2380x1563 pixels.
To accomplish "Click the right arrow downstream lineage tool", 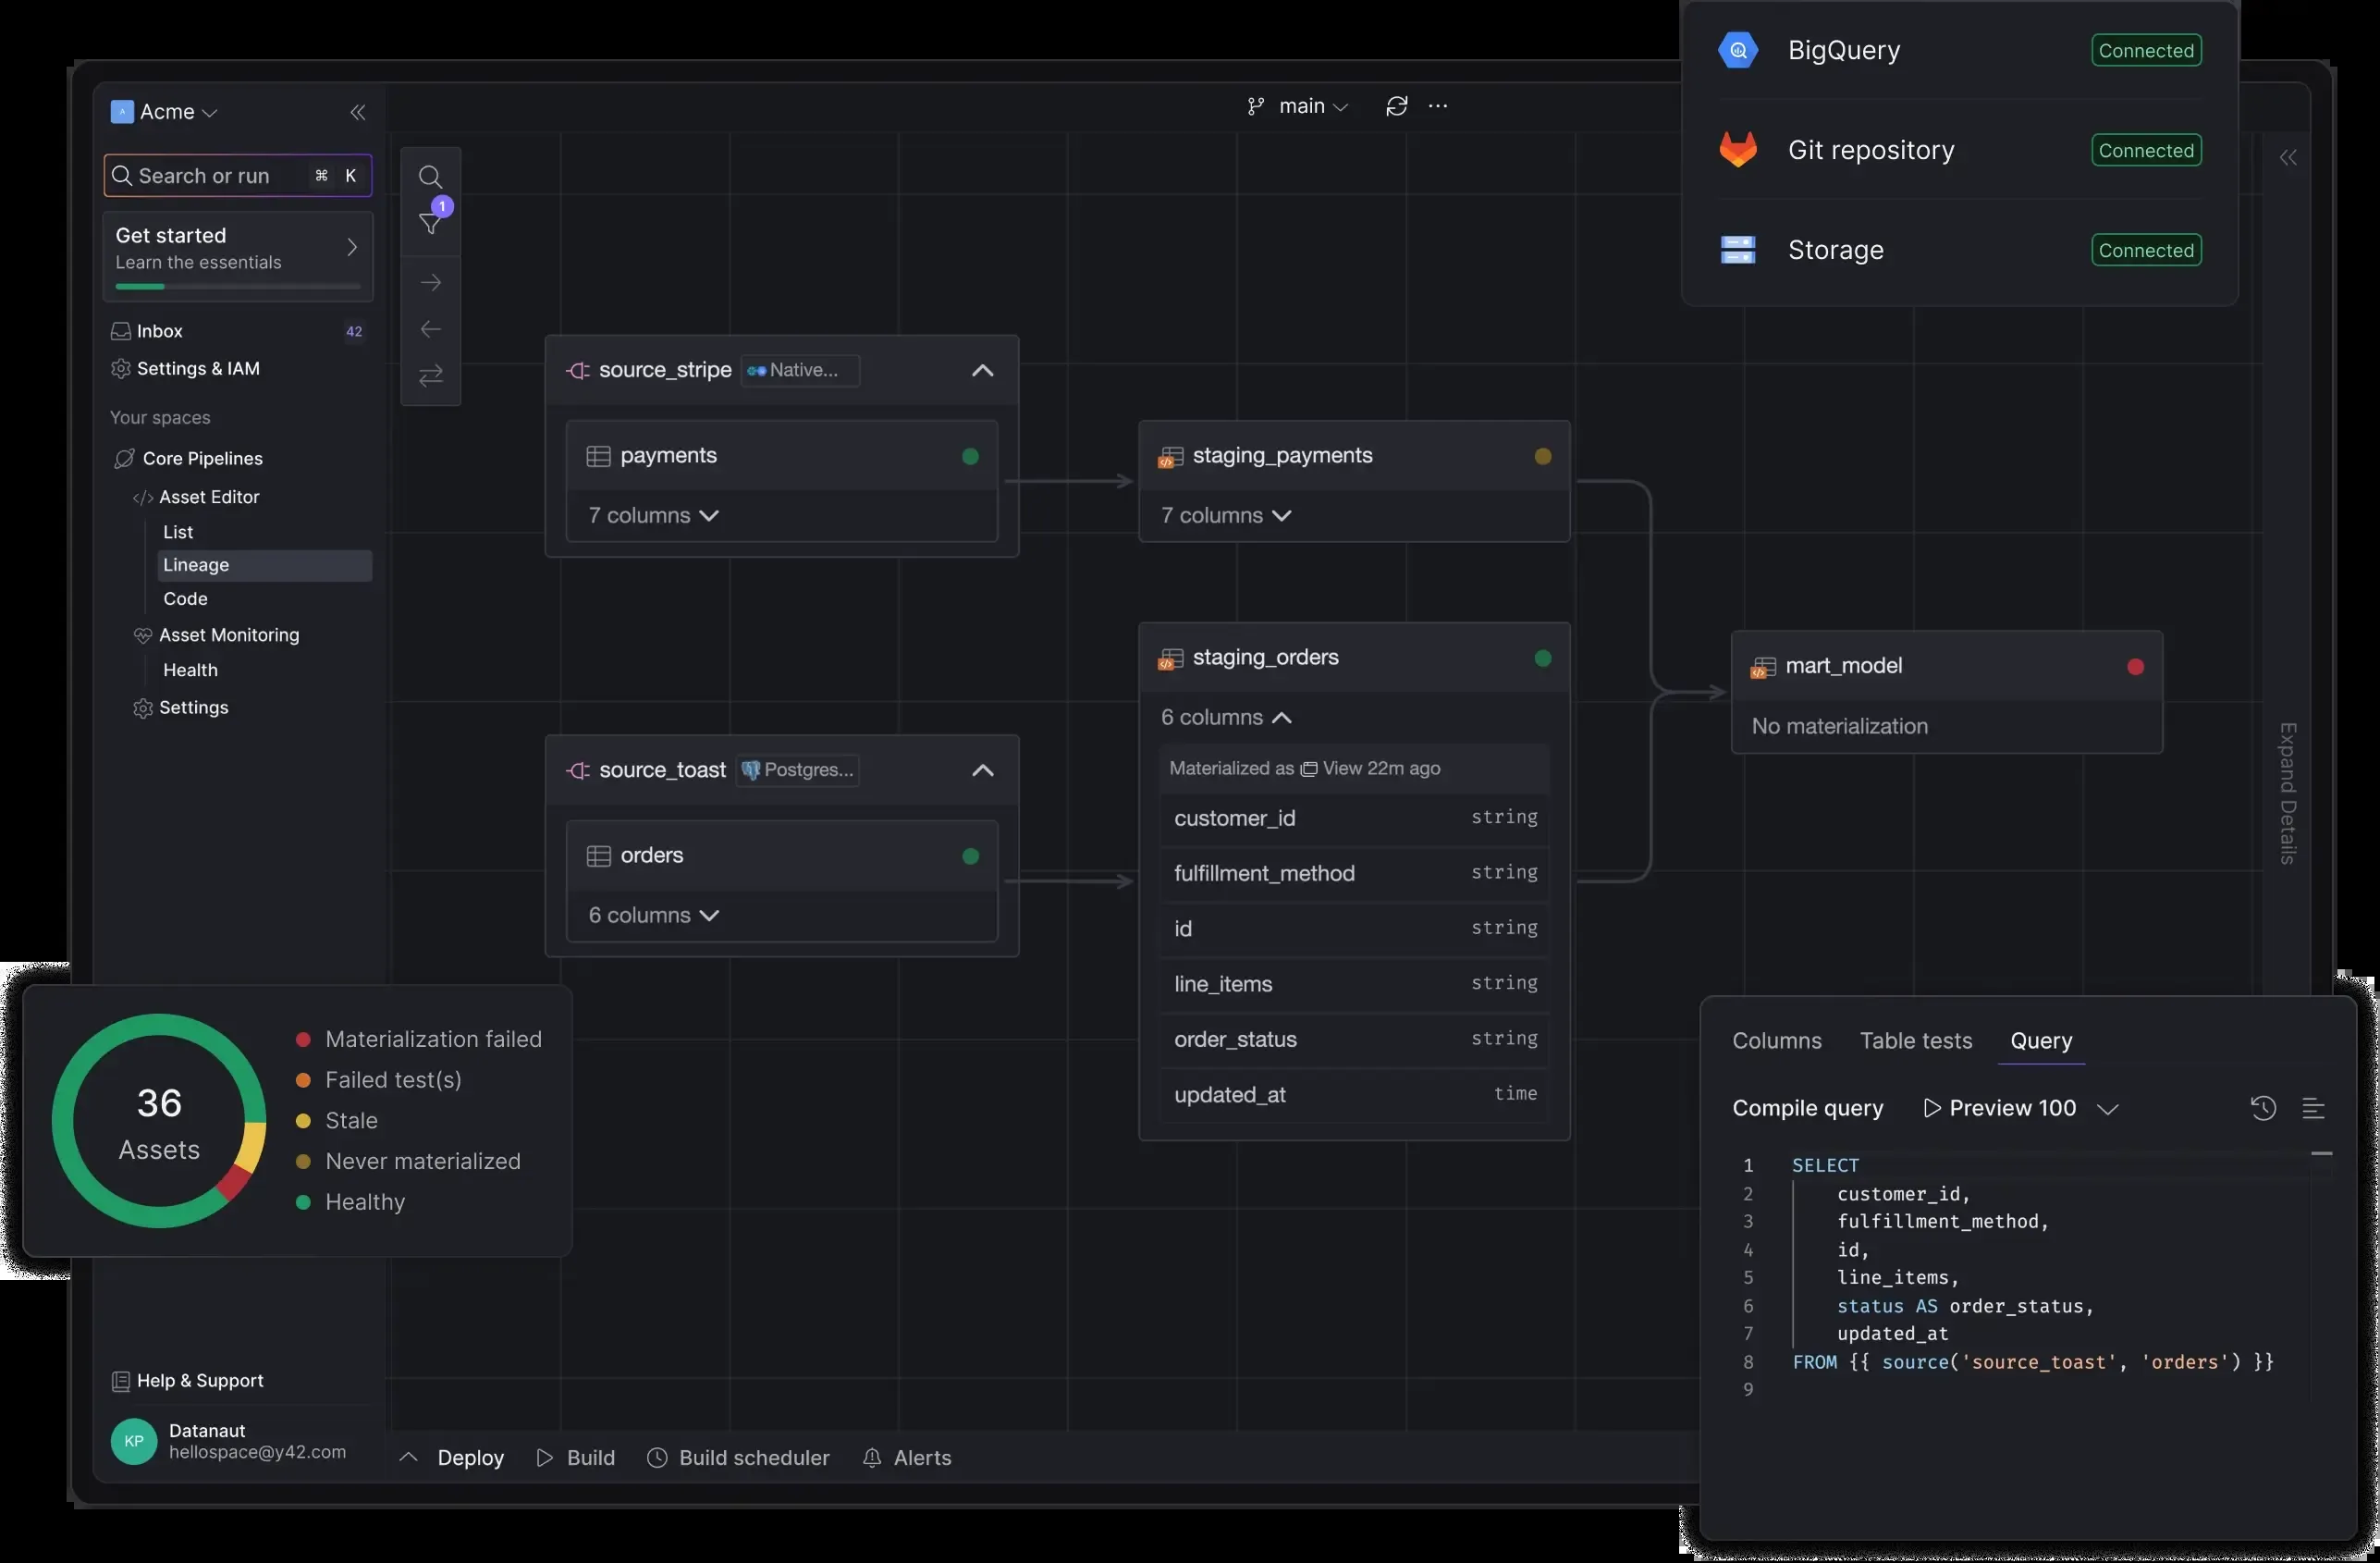I will coord(431,283).
